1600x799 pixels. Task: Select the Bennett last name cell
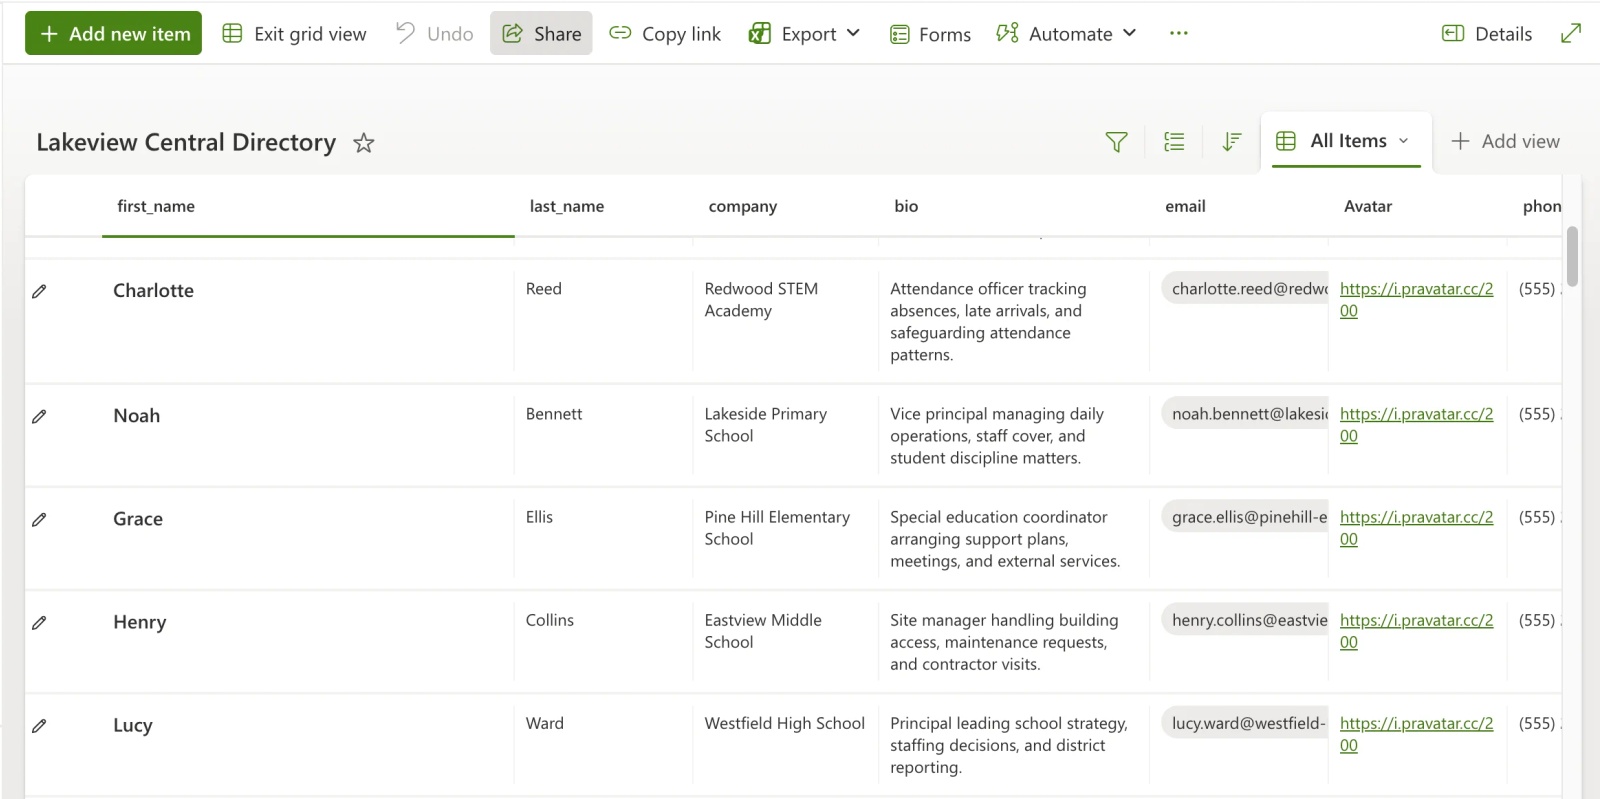(604, 435)
